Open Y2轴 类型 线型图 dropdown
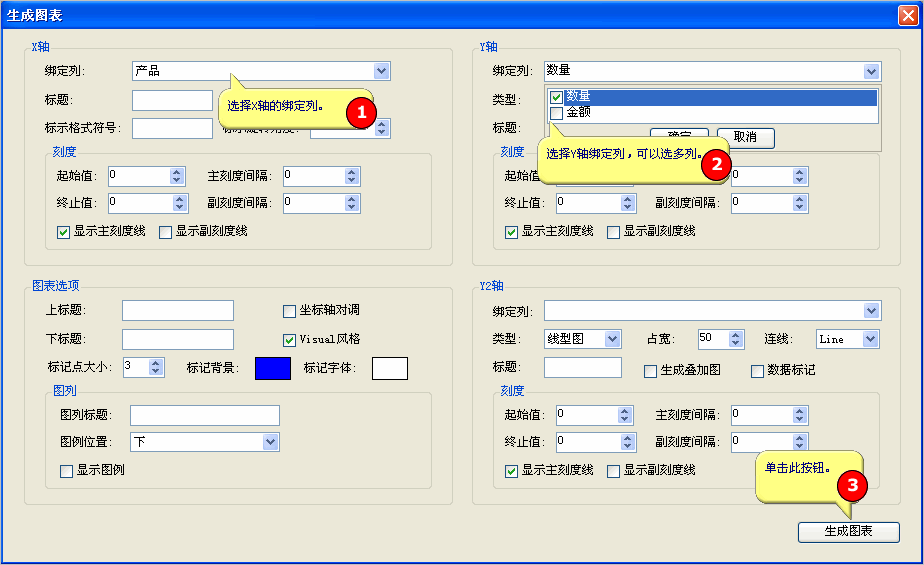This screenshot has width=924, height=565. pos(612,339)
